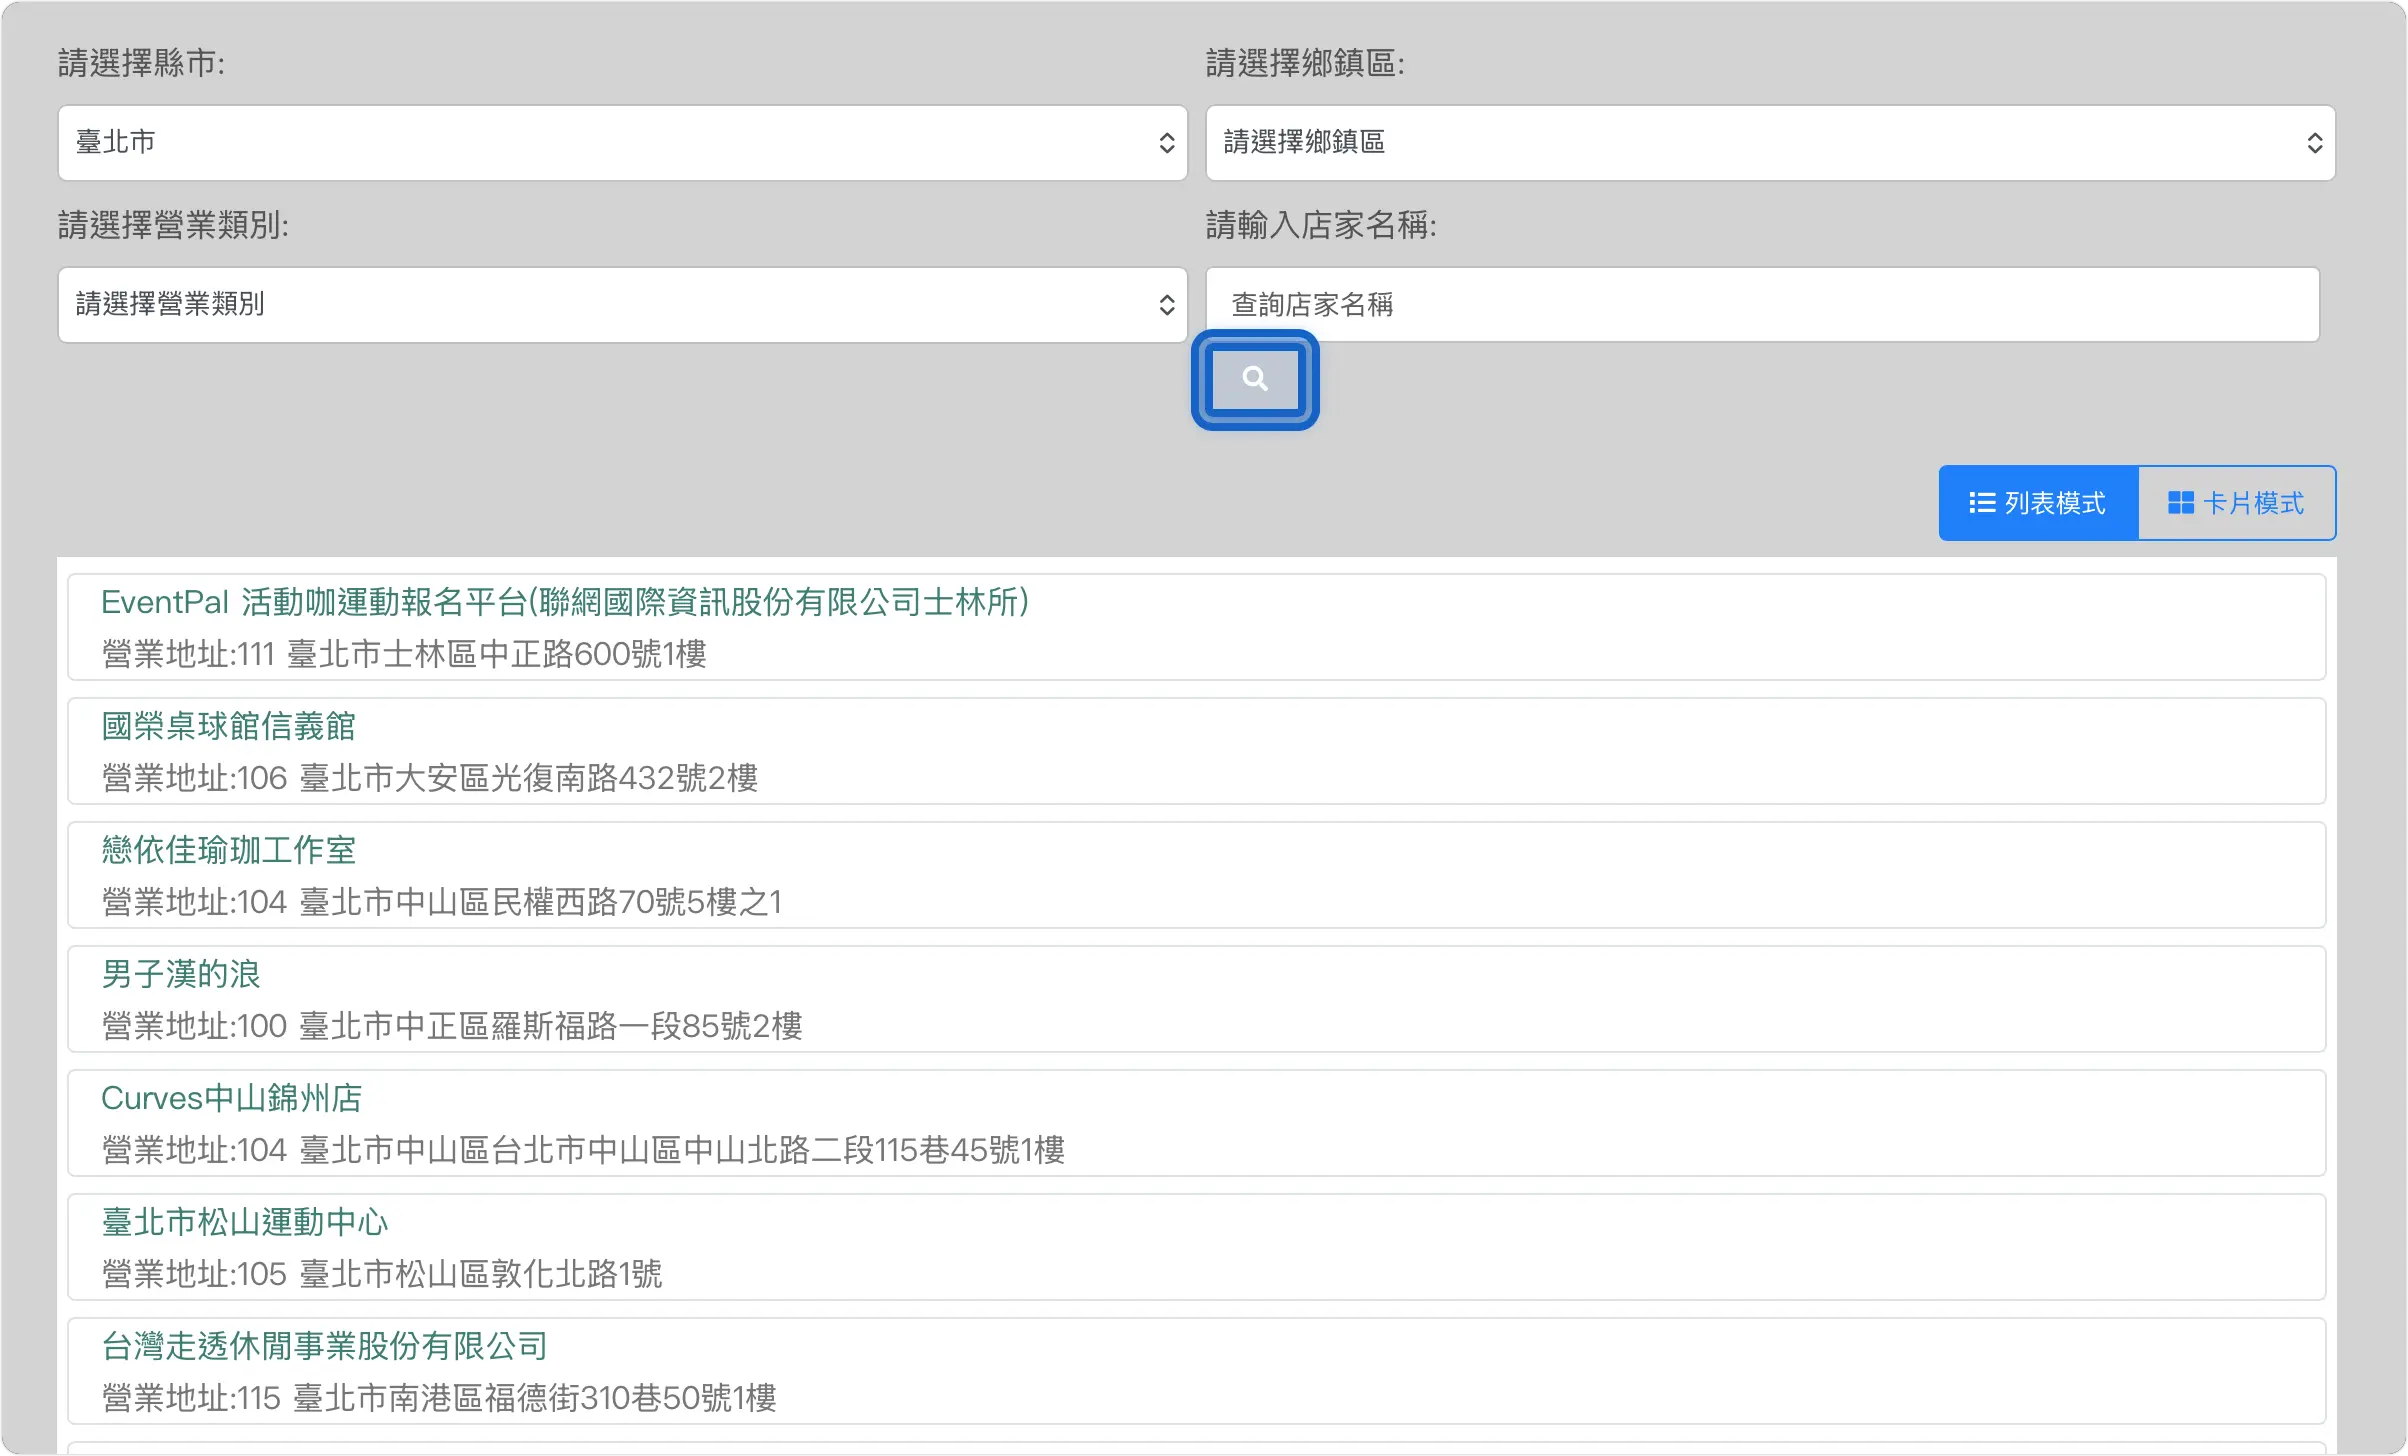Click address 中山北路二段115巷45號1樓
Screen dimensions: 2408x1456
pyautogui.click(x=874, y=1150)
